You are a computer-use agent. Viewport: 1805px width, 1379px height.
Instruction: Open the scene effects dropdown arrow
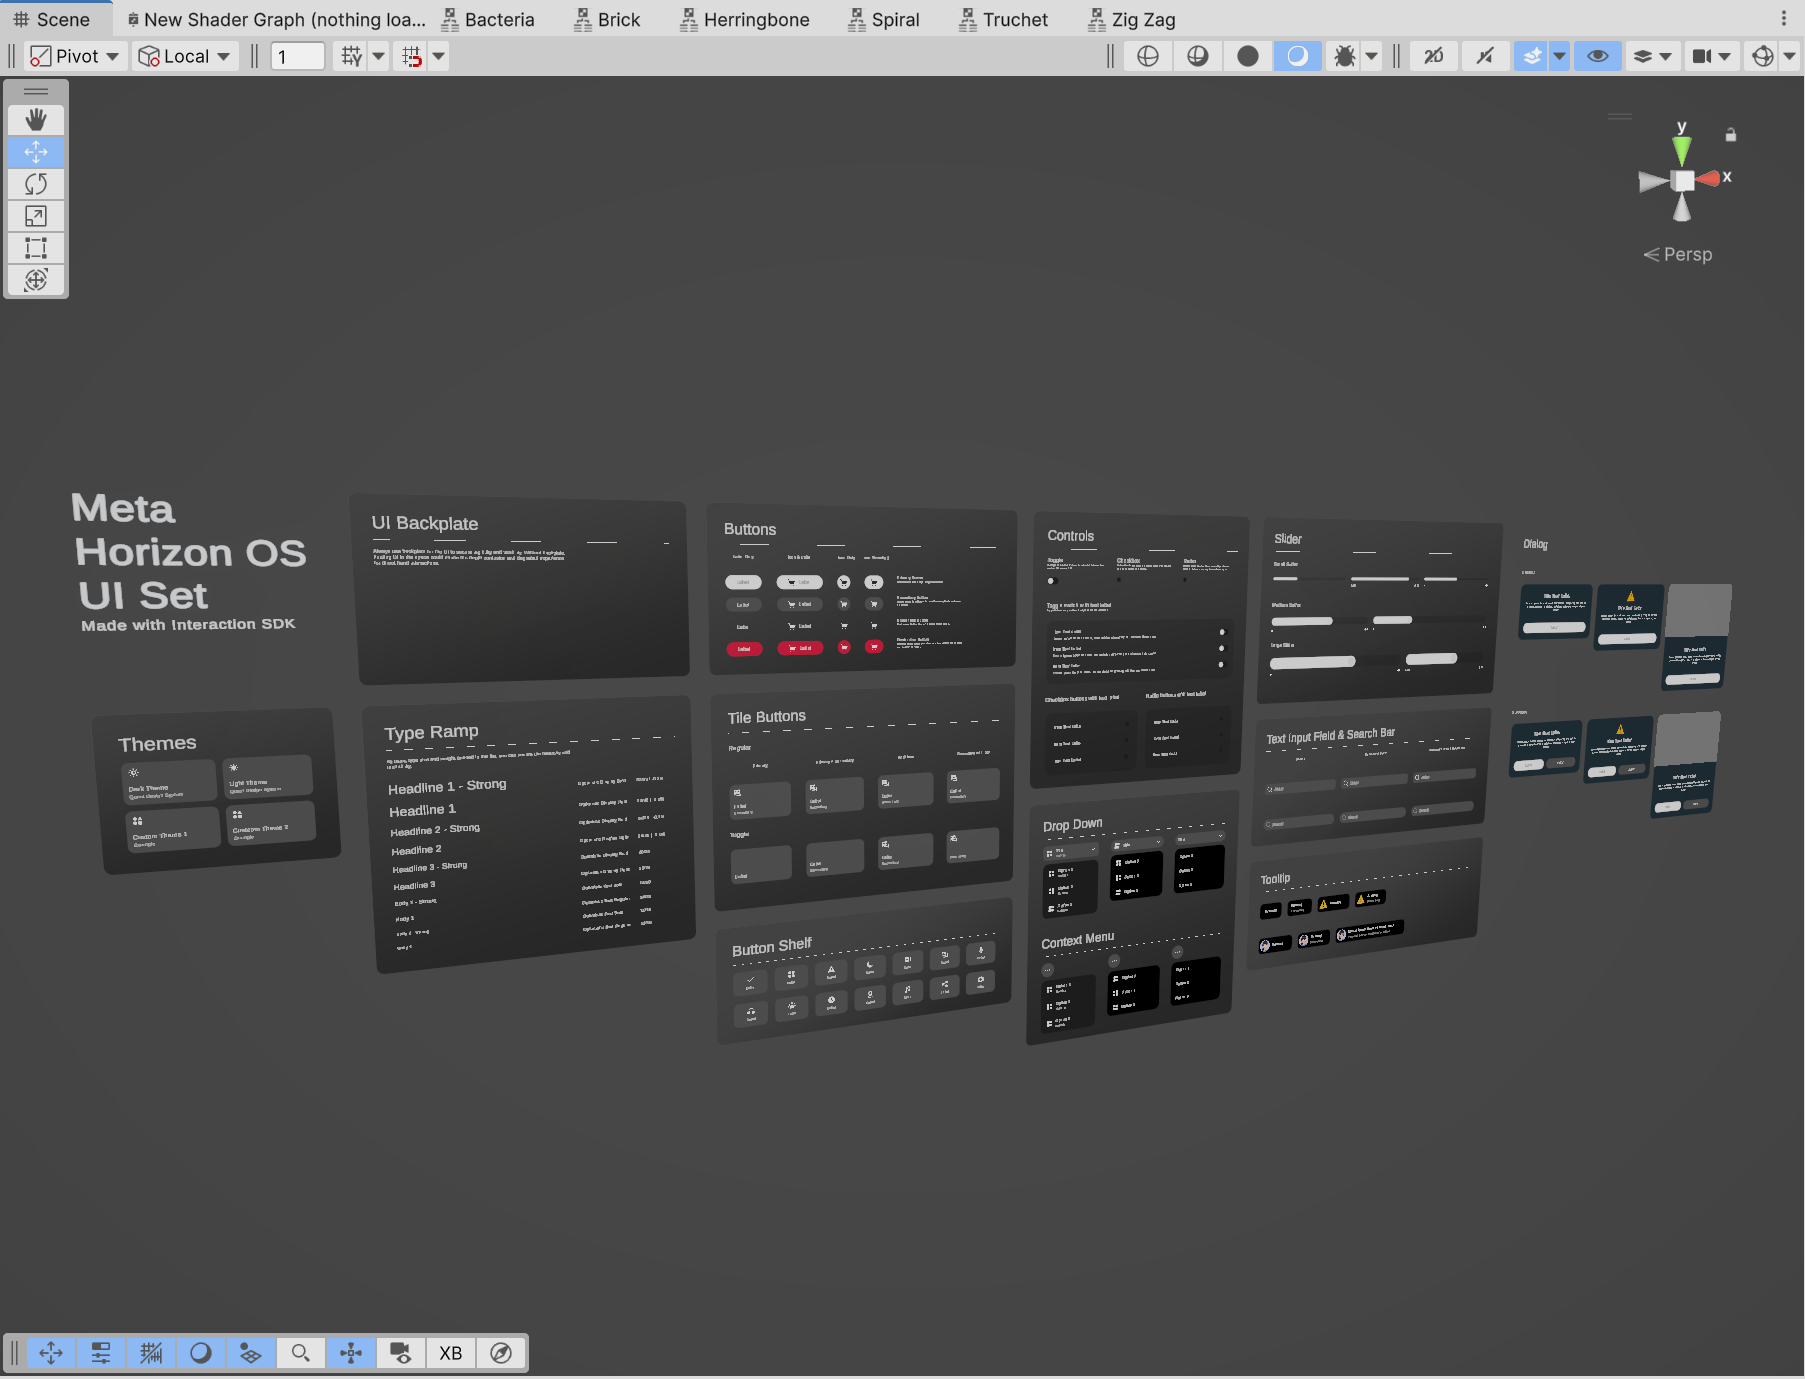(1559, 56)
